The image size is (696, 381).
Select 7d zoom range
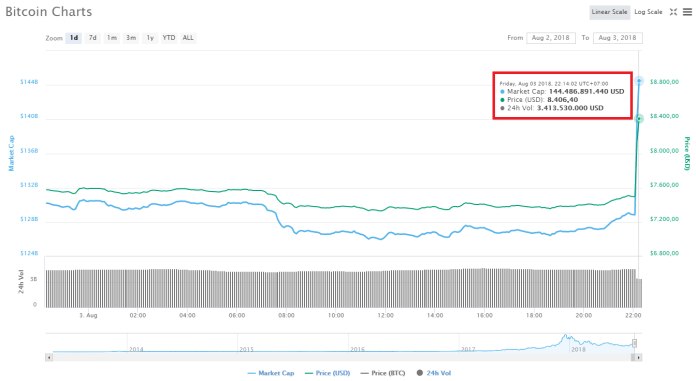(x=92, y=38)
